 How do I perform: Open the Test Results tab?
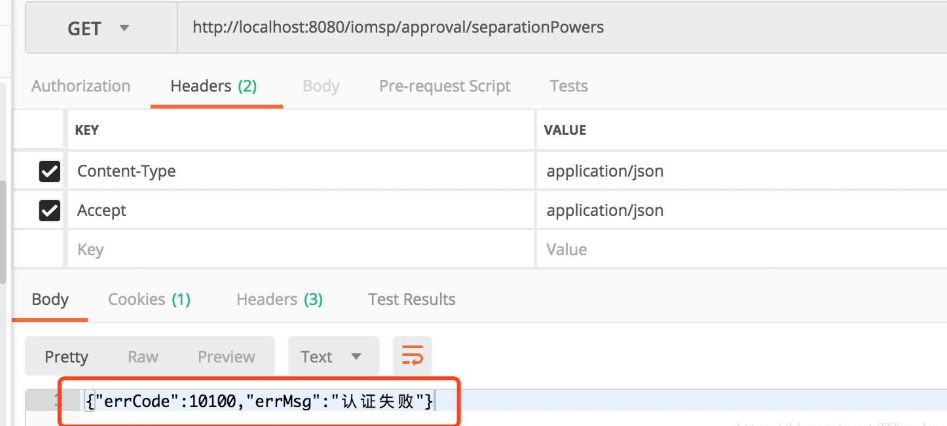pos(411,299)
